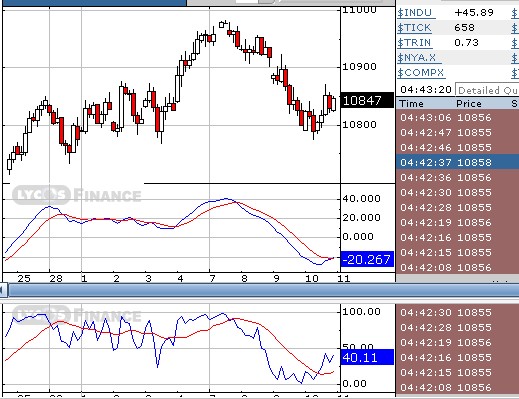The height and width of the screenshot is (399, 519).
Task: Click the 20.000 axis label on MACD chart
Action: click(362, 218)
